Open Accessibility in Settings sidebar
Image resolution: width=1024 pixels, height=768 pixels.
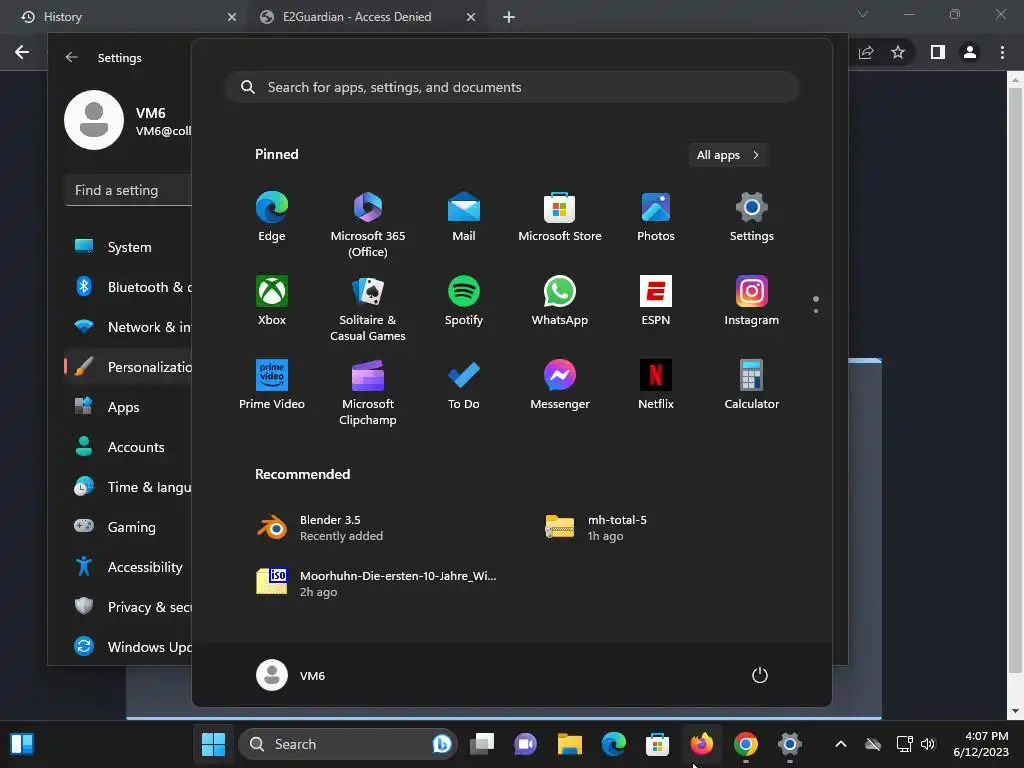(x=129, y=567)
